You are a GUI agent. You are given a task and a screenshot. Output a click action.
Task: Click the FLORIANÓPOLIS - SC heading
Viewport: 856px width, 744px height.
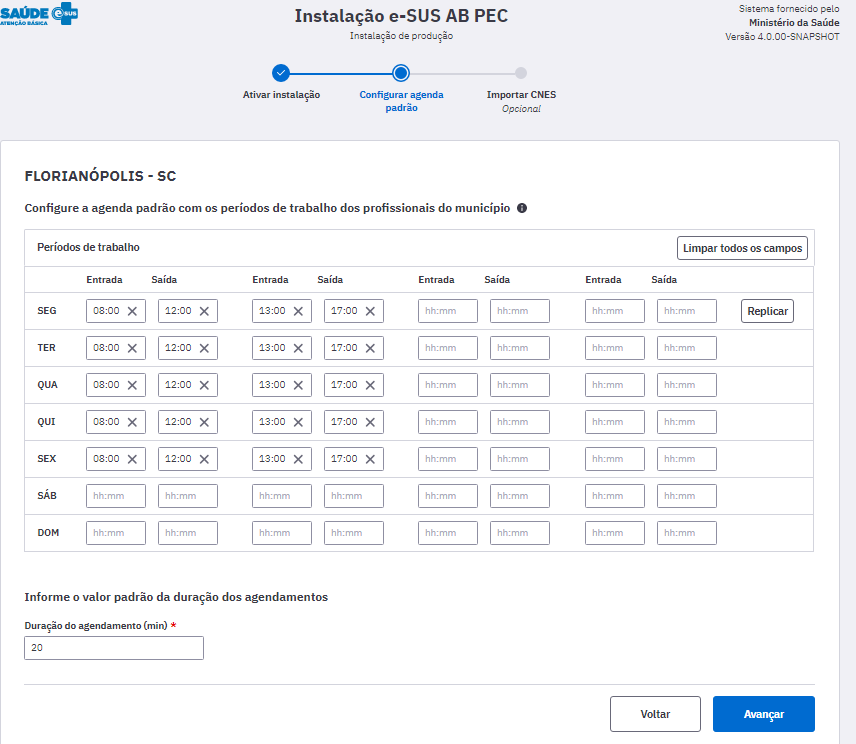(100, 176)
